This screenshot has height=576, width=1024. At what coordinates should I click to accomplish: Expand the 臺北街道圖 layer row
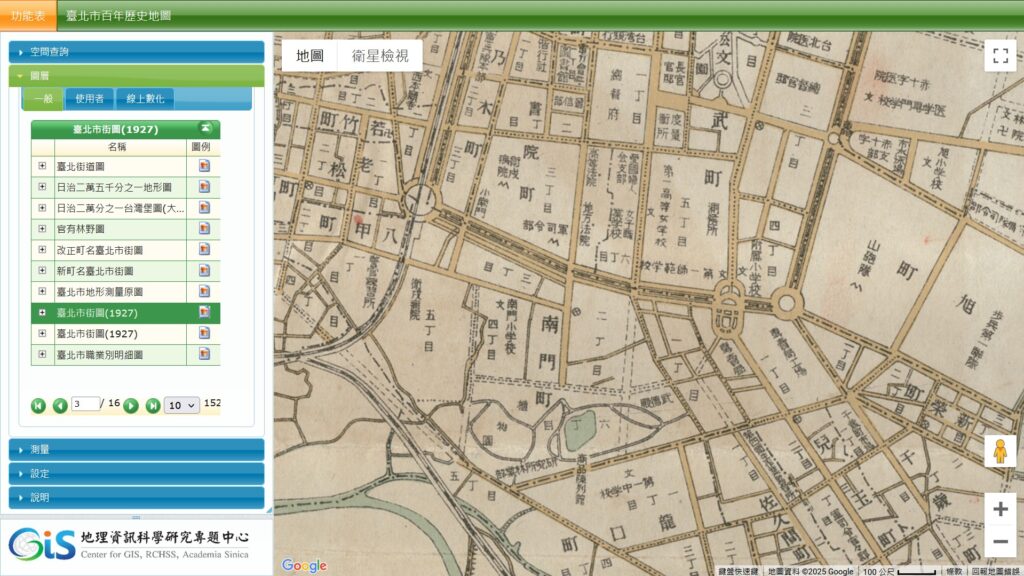click(x=42, y=166)
